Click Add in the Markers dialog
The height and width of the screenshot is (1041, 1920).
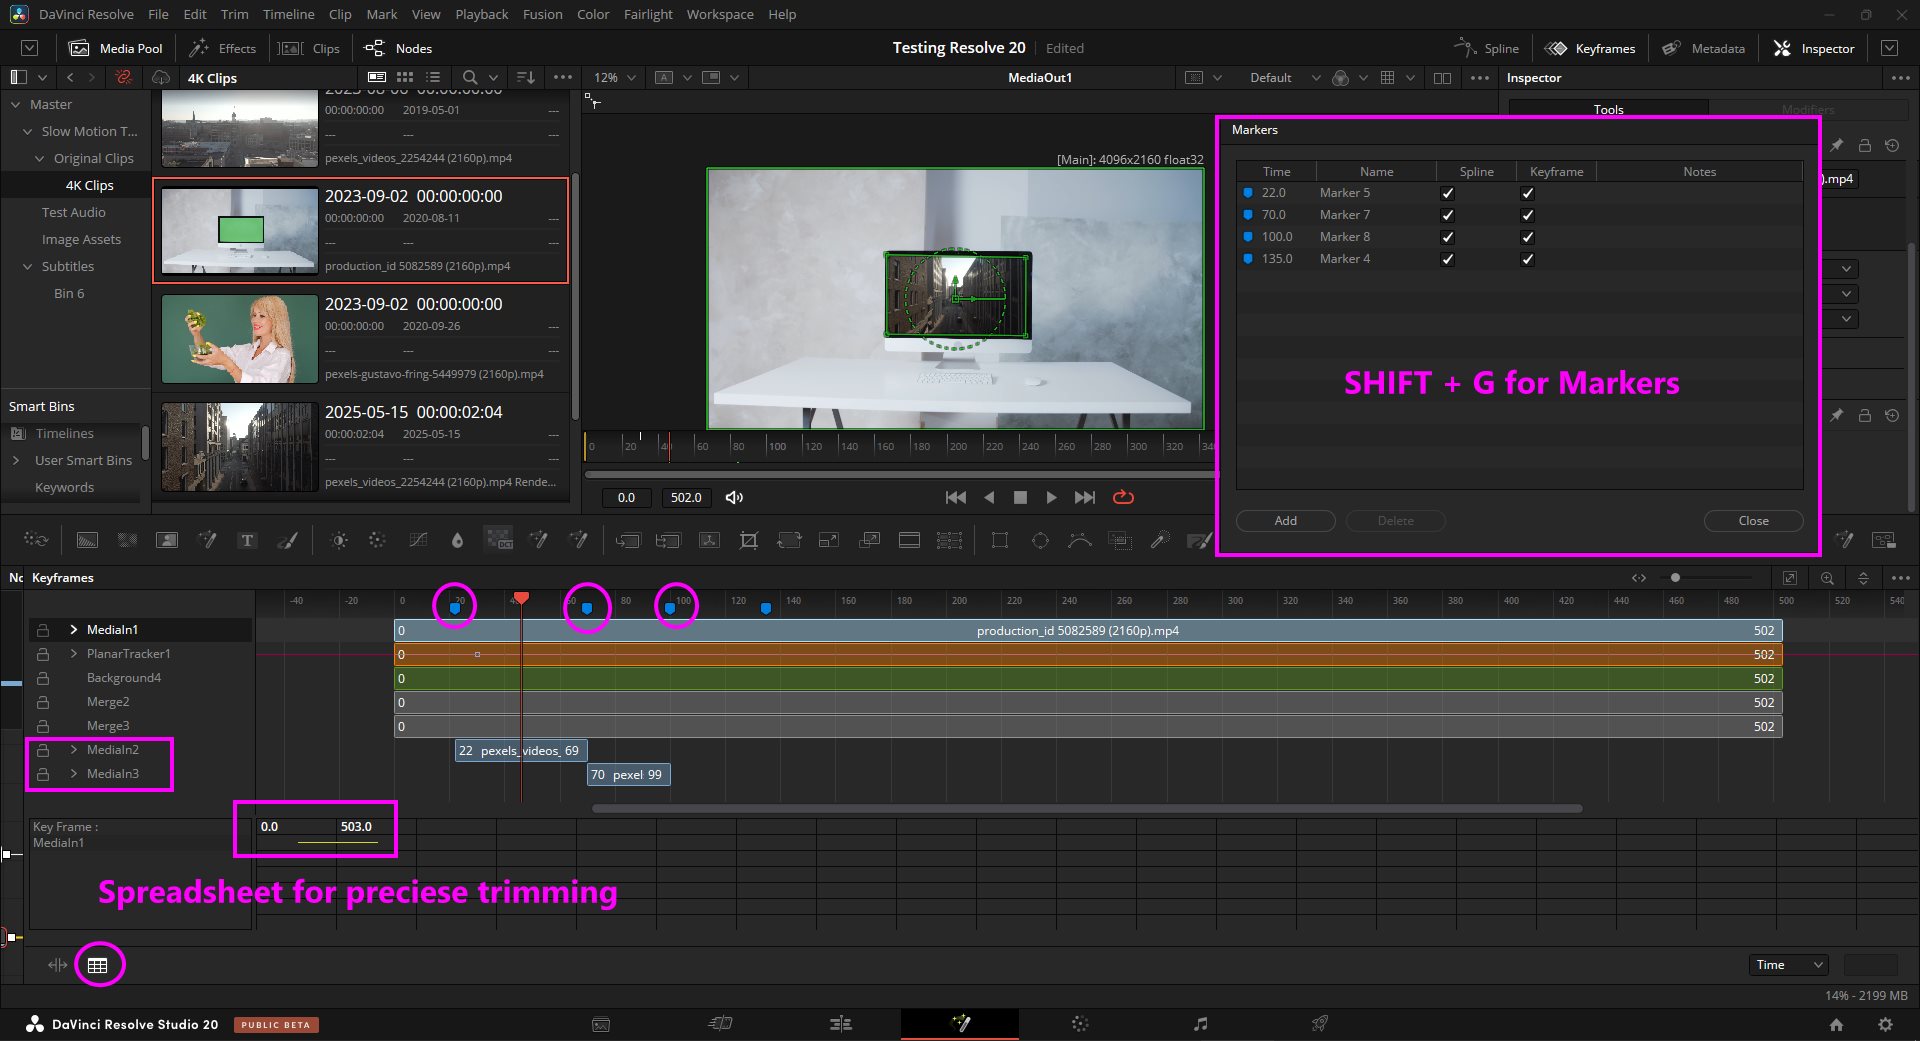[x=1285, y=521]
